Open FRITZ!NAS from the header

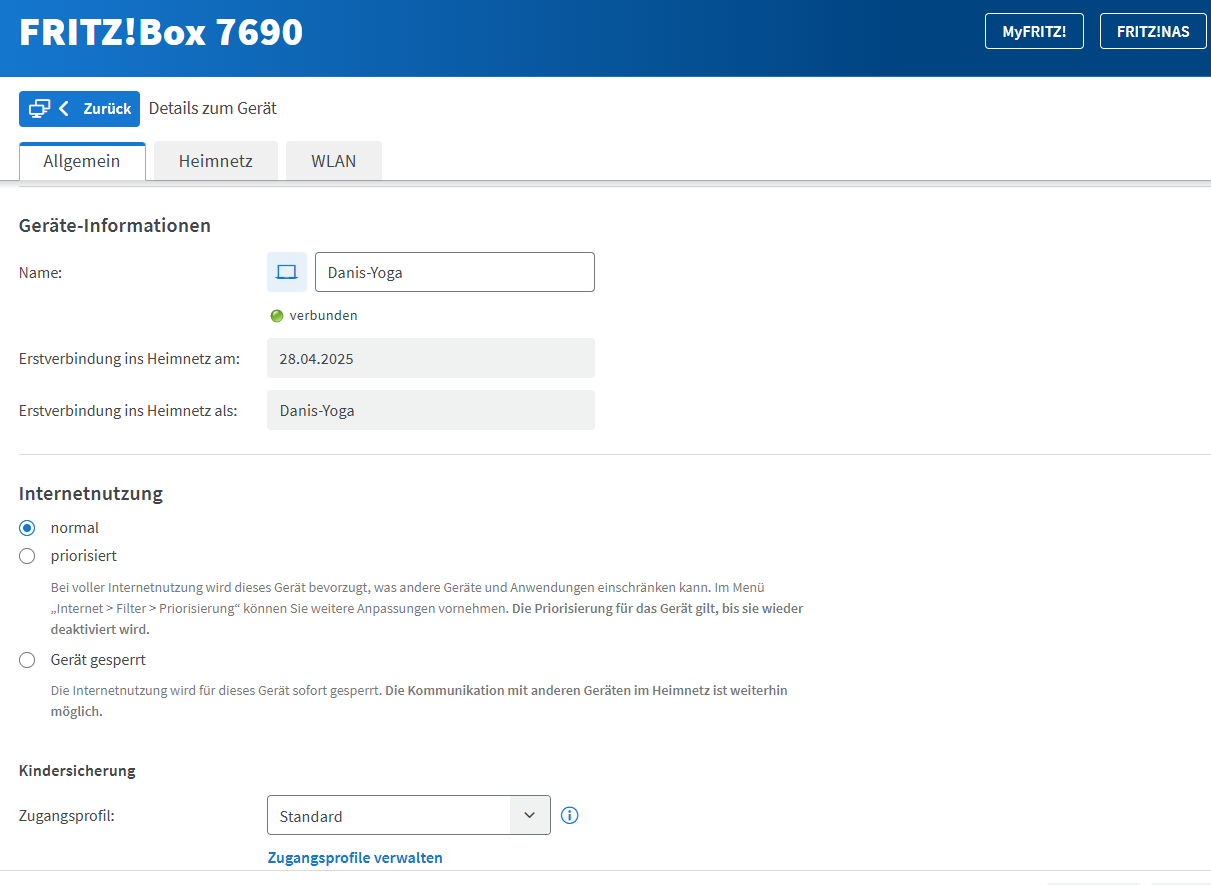[x=1153, y=31]
